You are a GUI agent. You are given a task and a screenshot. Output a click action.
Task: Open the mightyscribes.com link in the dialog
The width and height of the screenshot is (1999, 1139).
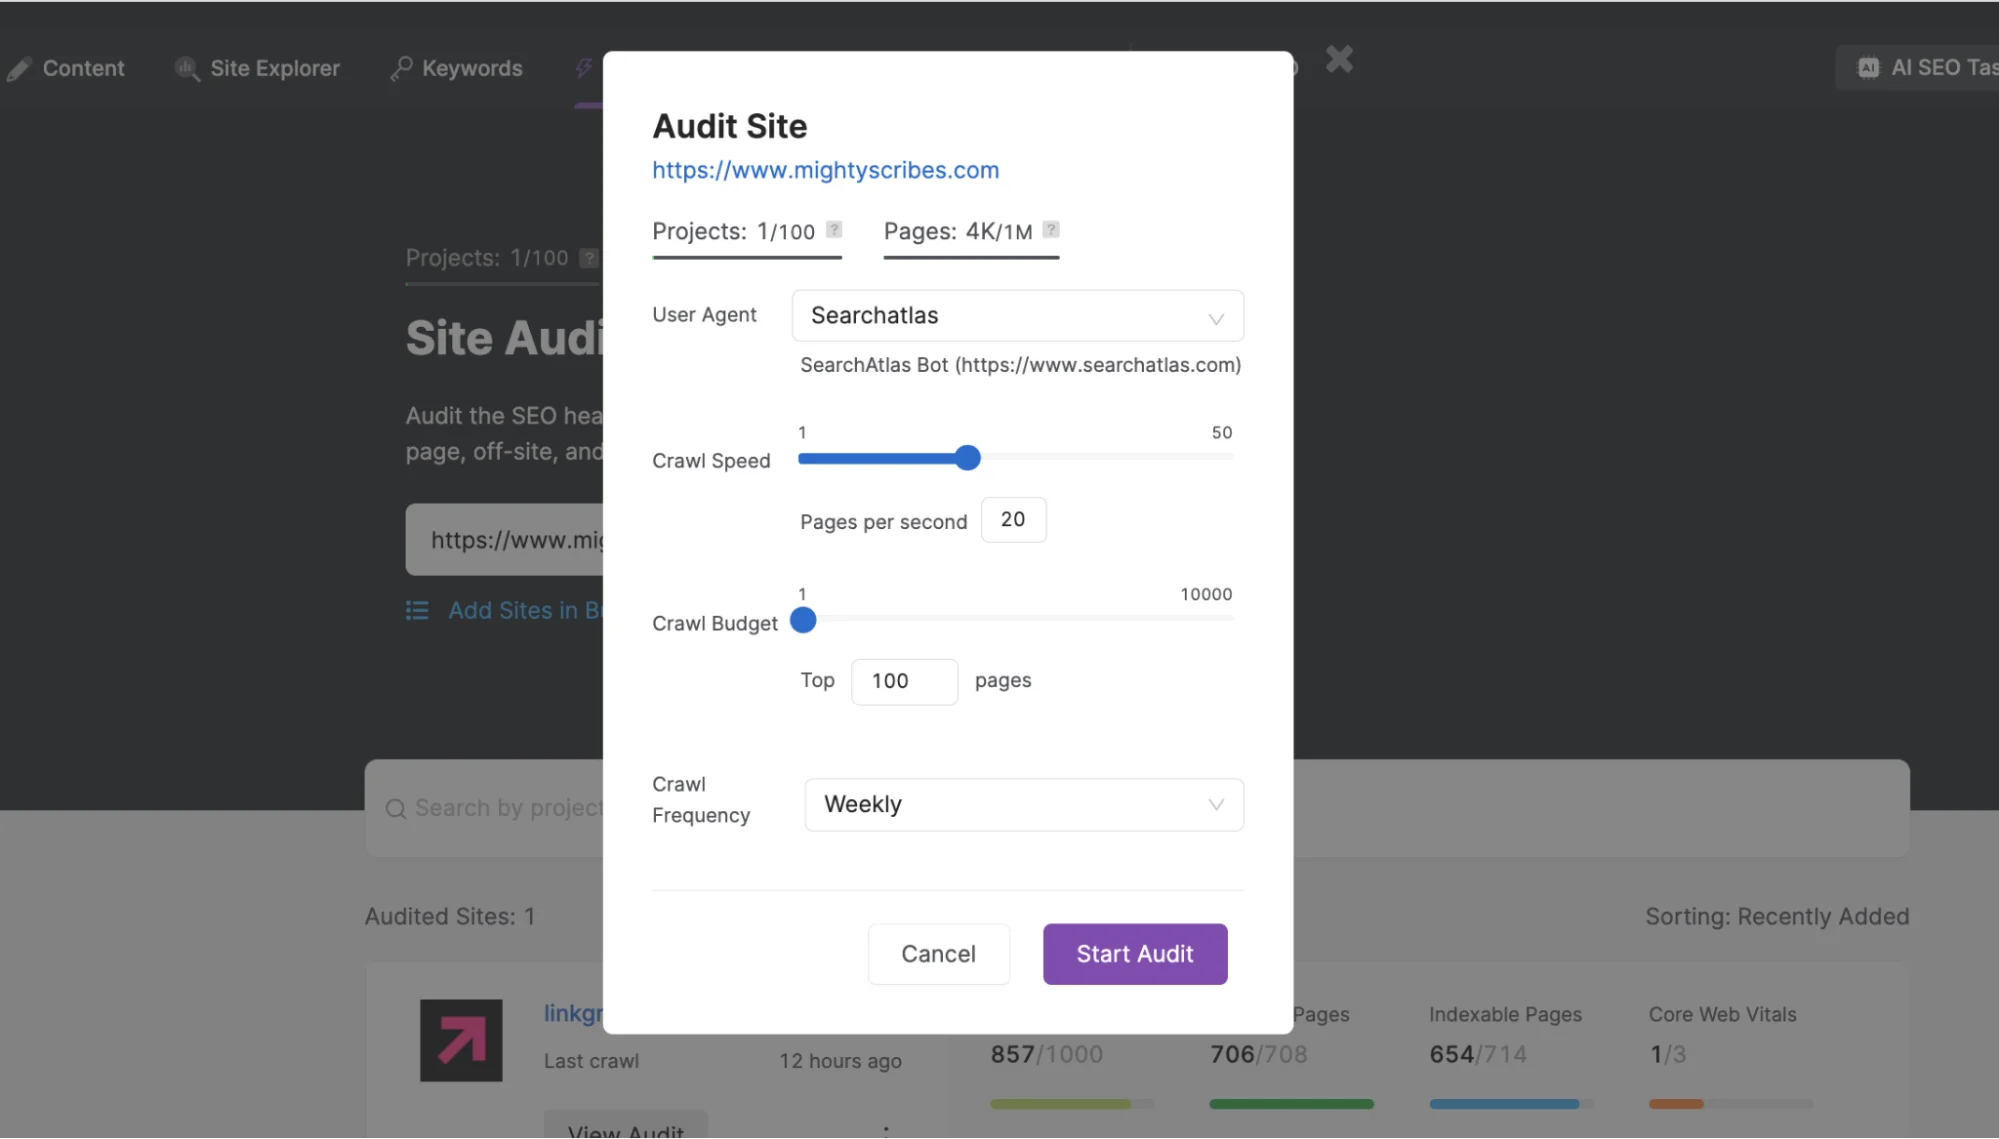[825, 170]
